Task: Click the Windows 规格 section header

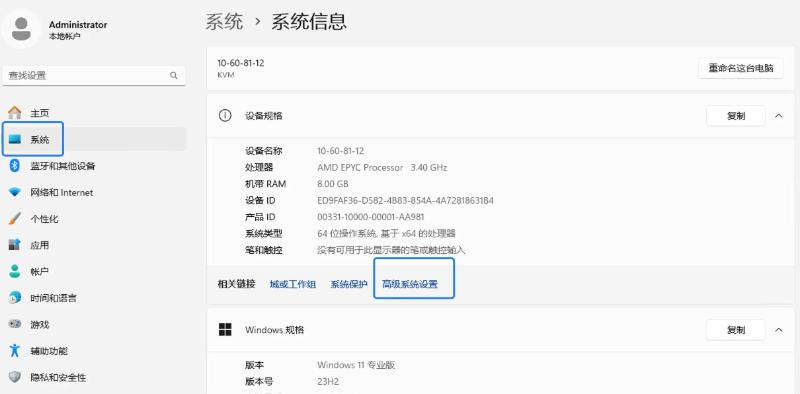Action: [x=274, y=330]
